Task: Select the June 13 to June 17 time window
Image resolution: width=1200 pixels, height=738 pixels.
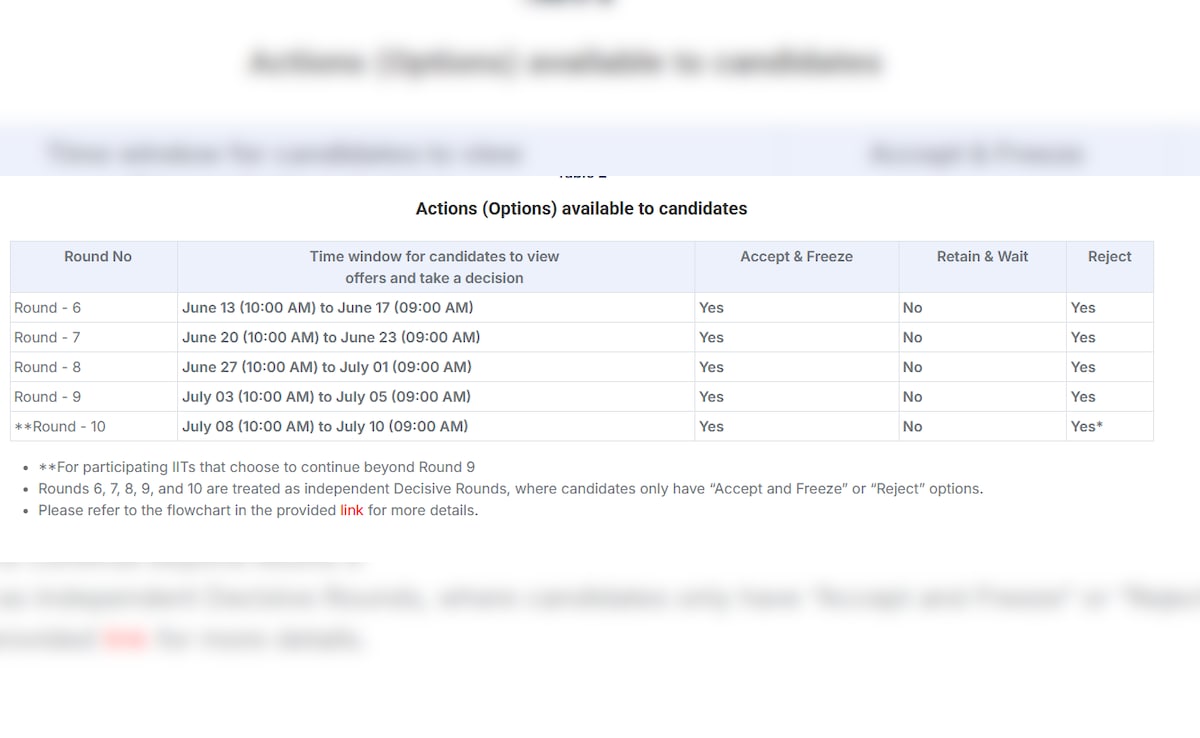Action: [327, 308]
